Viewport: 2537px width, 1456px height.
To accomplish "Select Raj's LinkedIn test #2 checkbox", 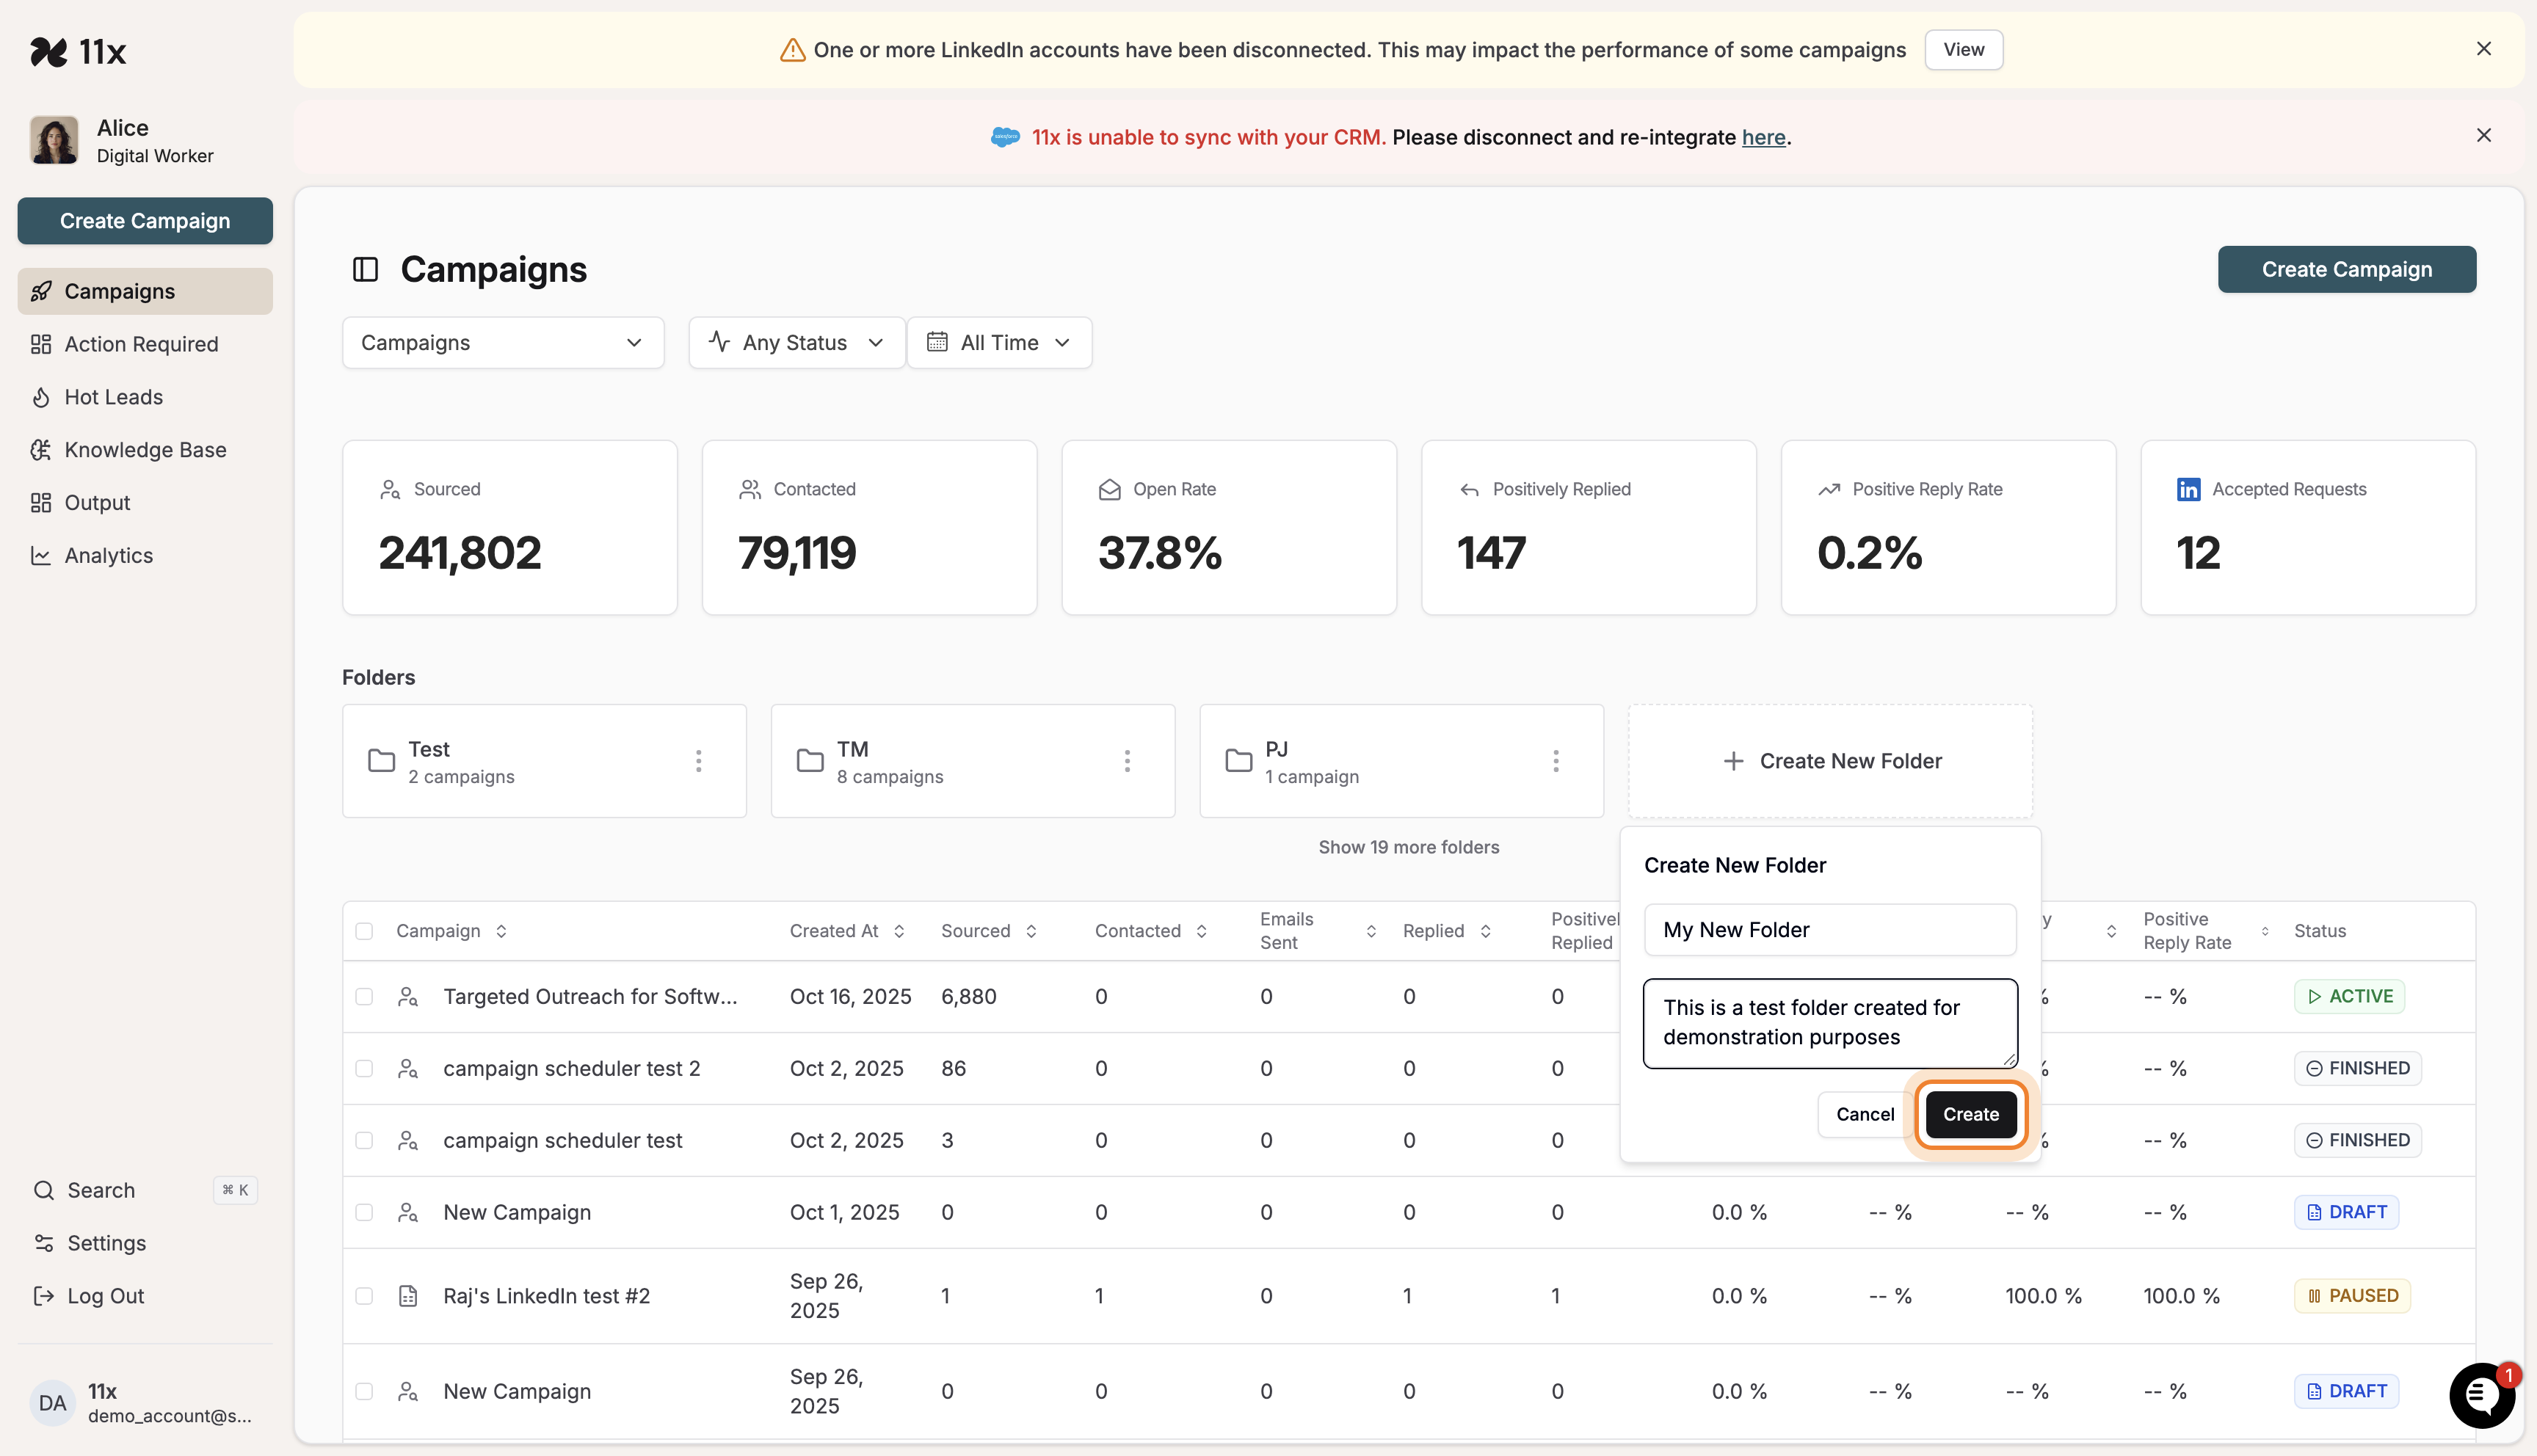I will point(364,1295).
